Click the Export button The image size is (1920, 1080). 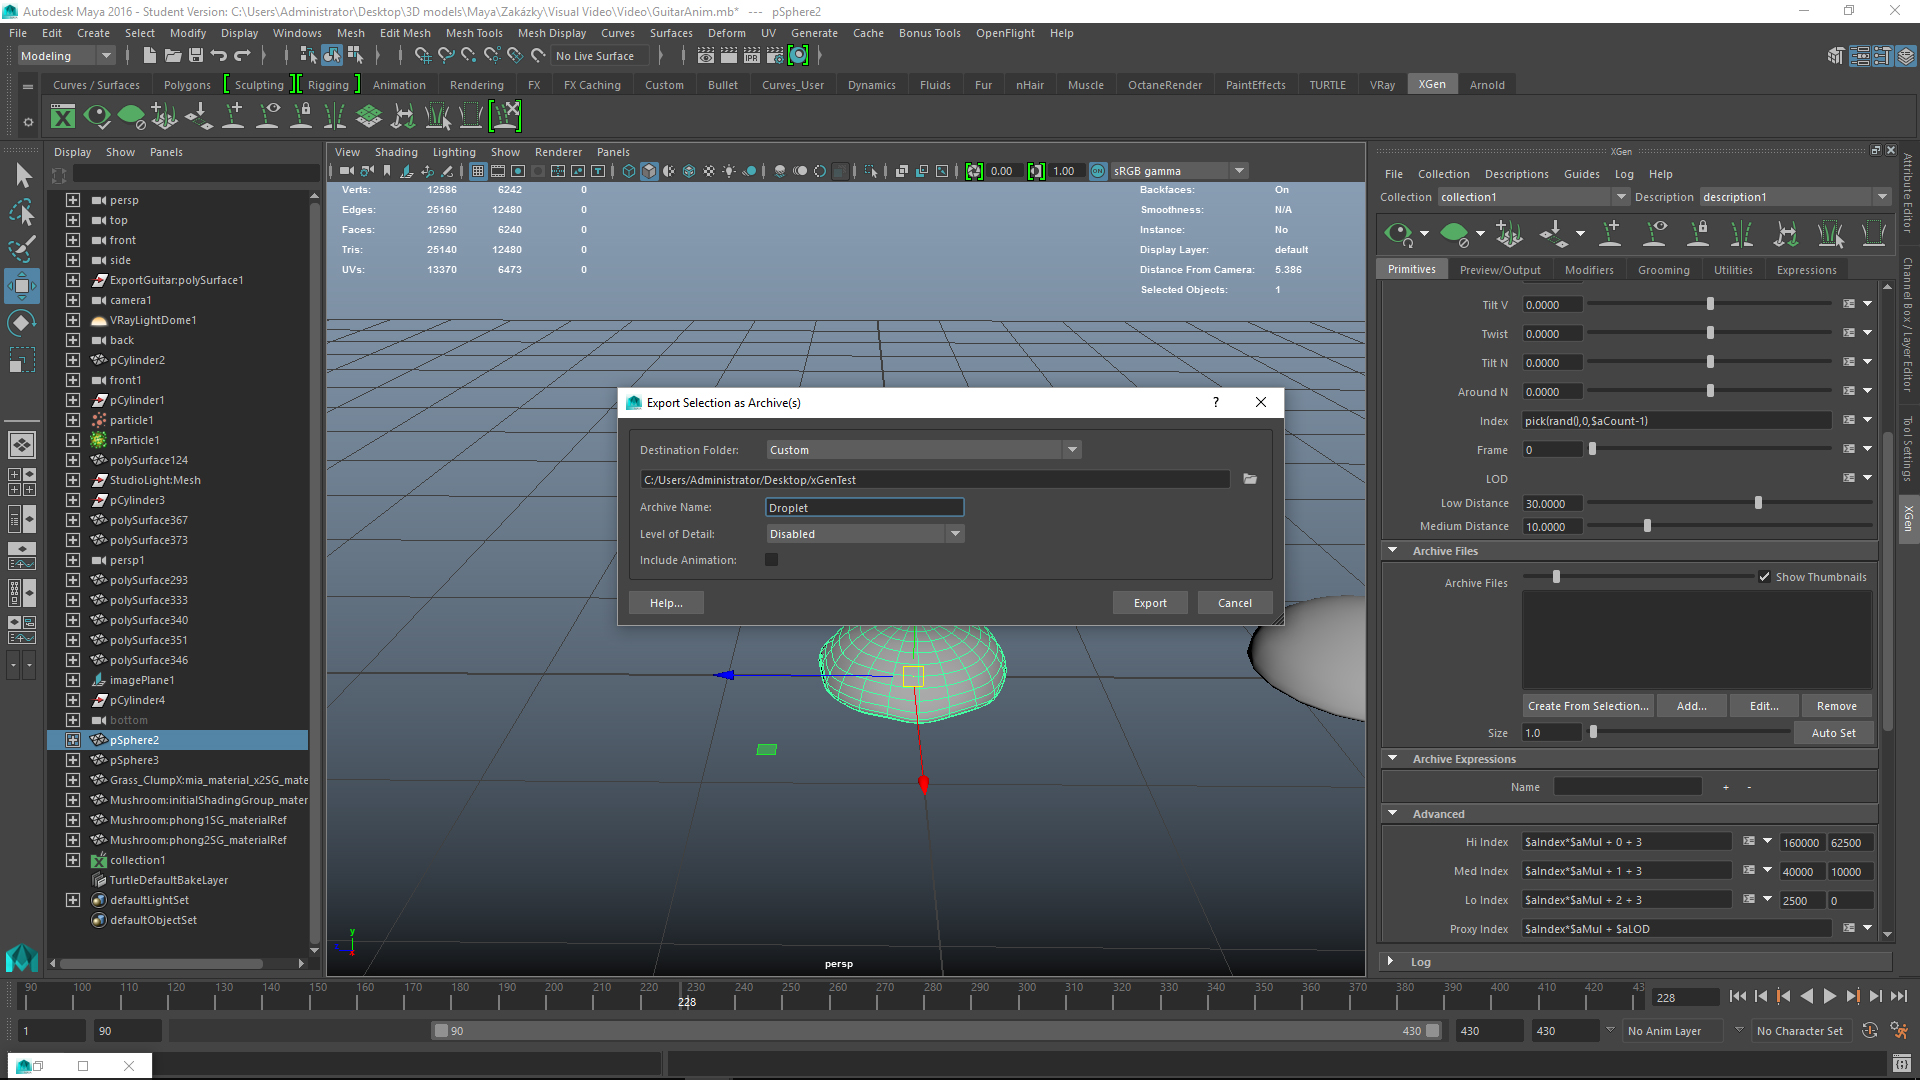pyautogui.click(x=1150, y=603)
